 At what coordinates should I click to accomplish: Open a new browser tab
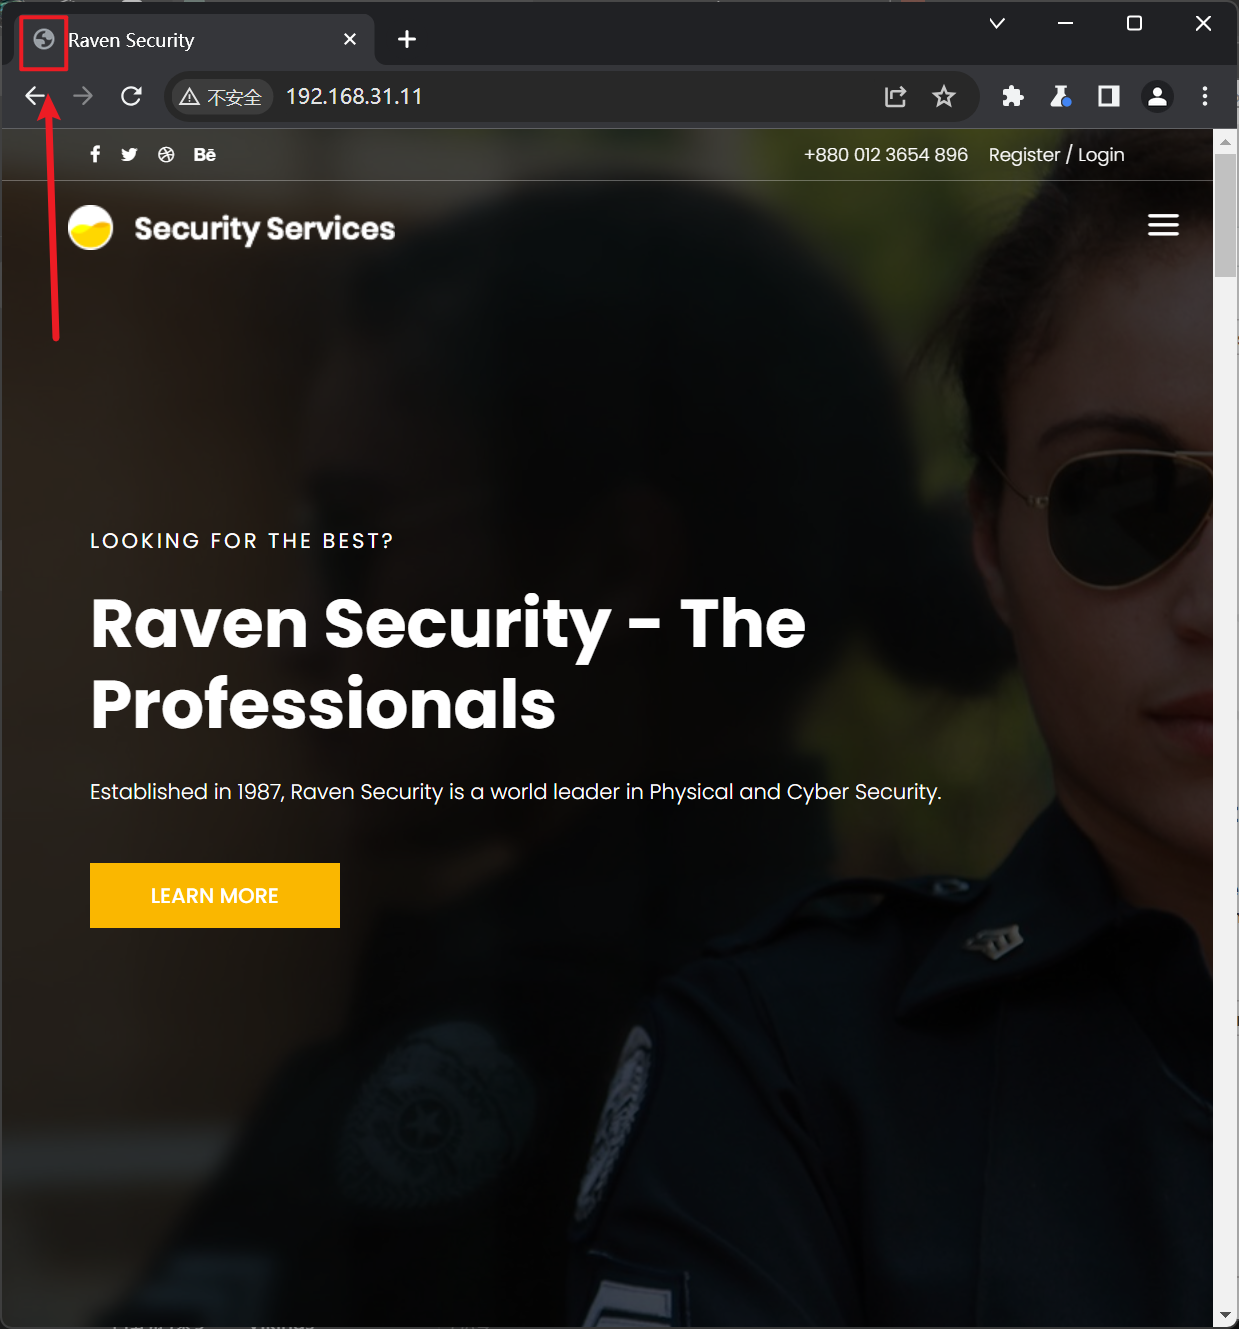click(x=407, y=39)
